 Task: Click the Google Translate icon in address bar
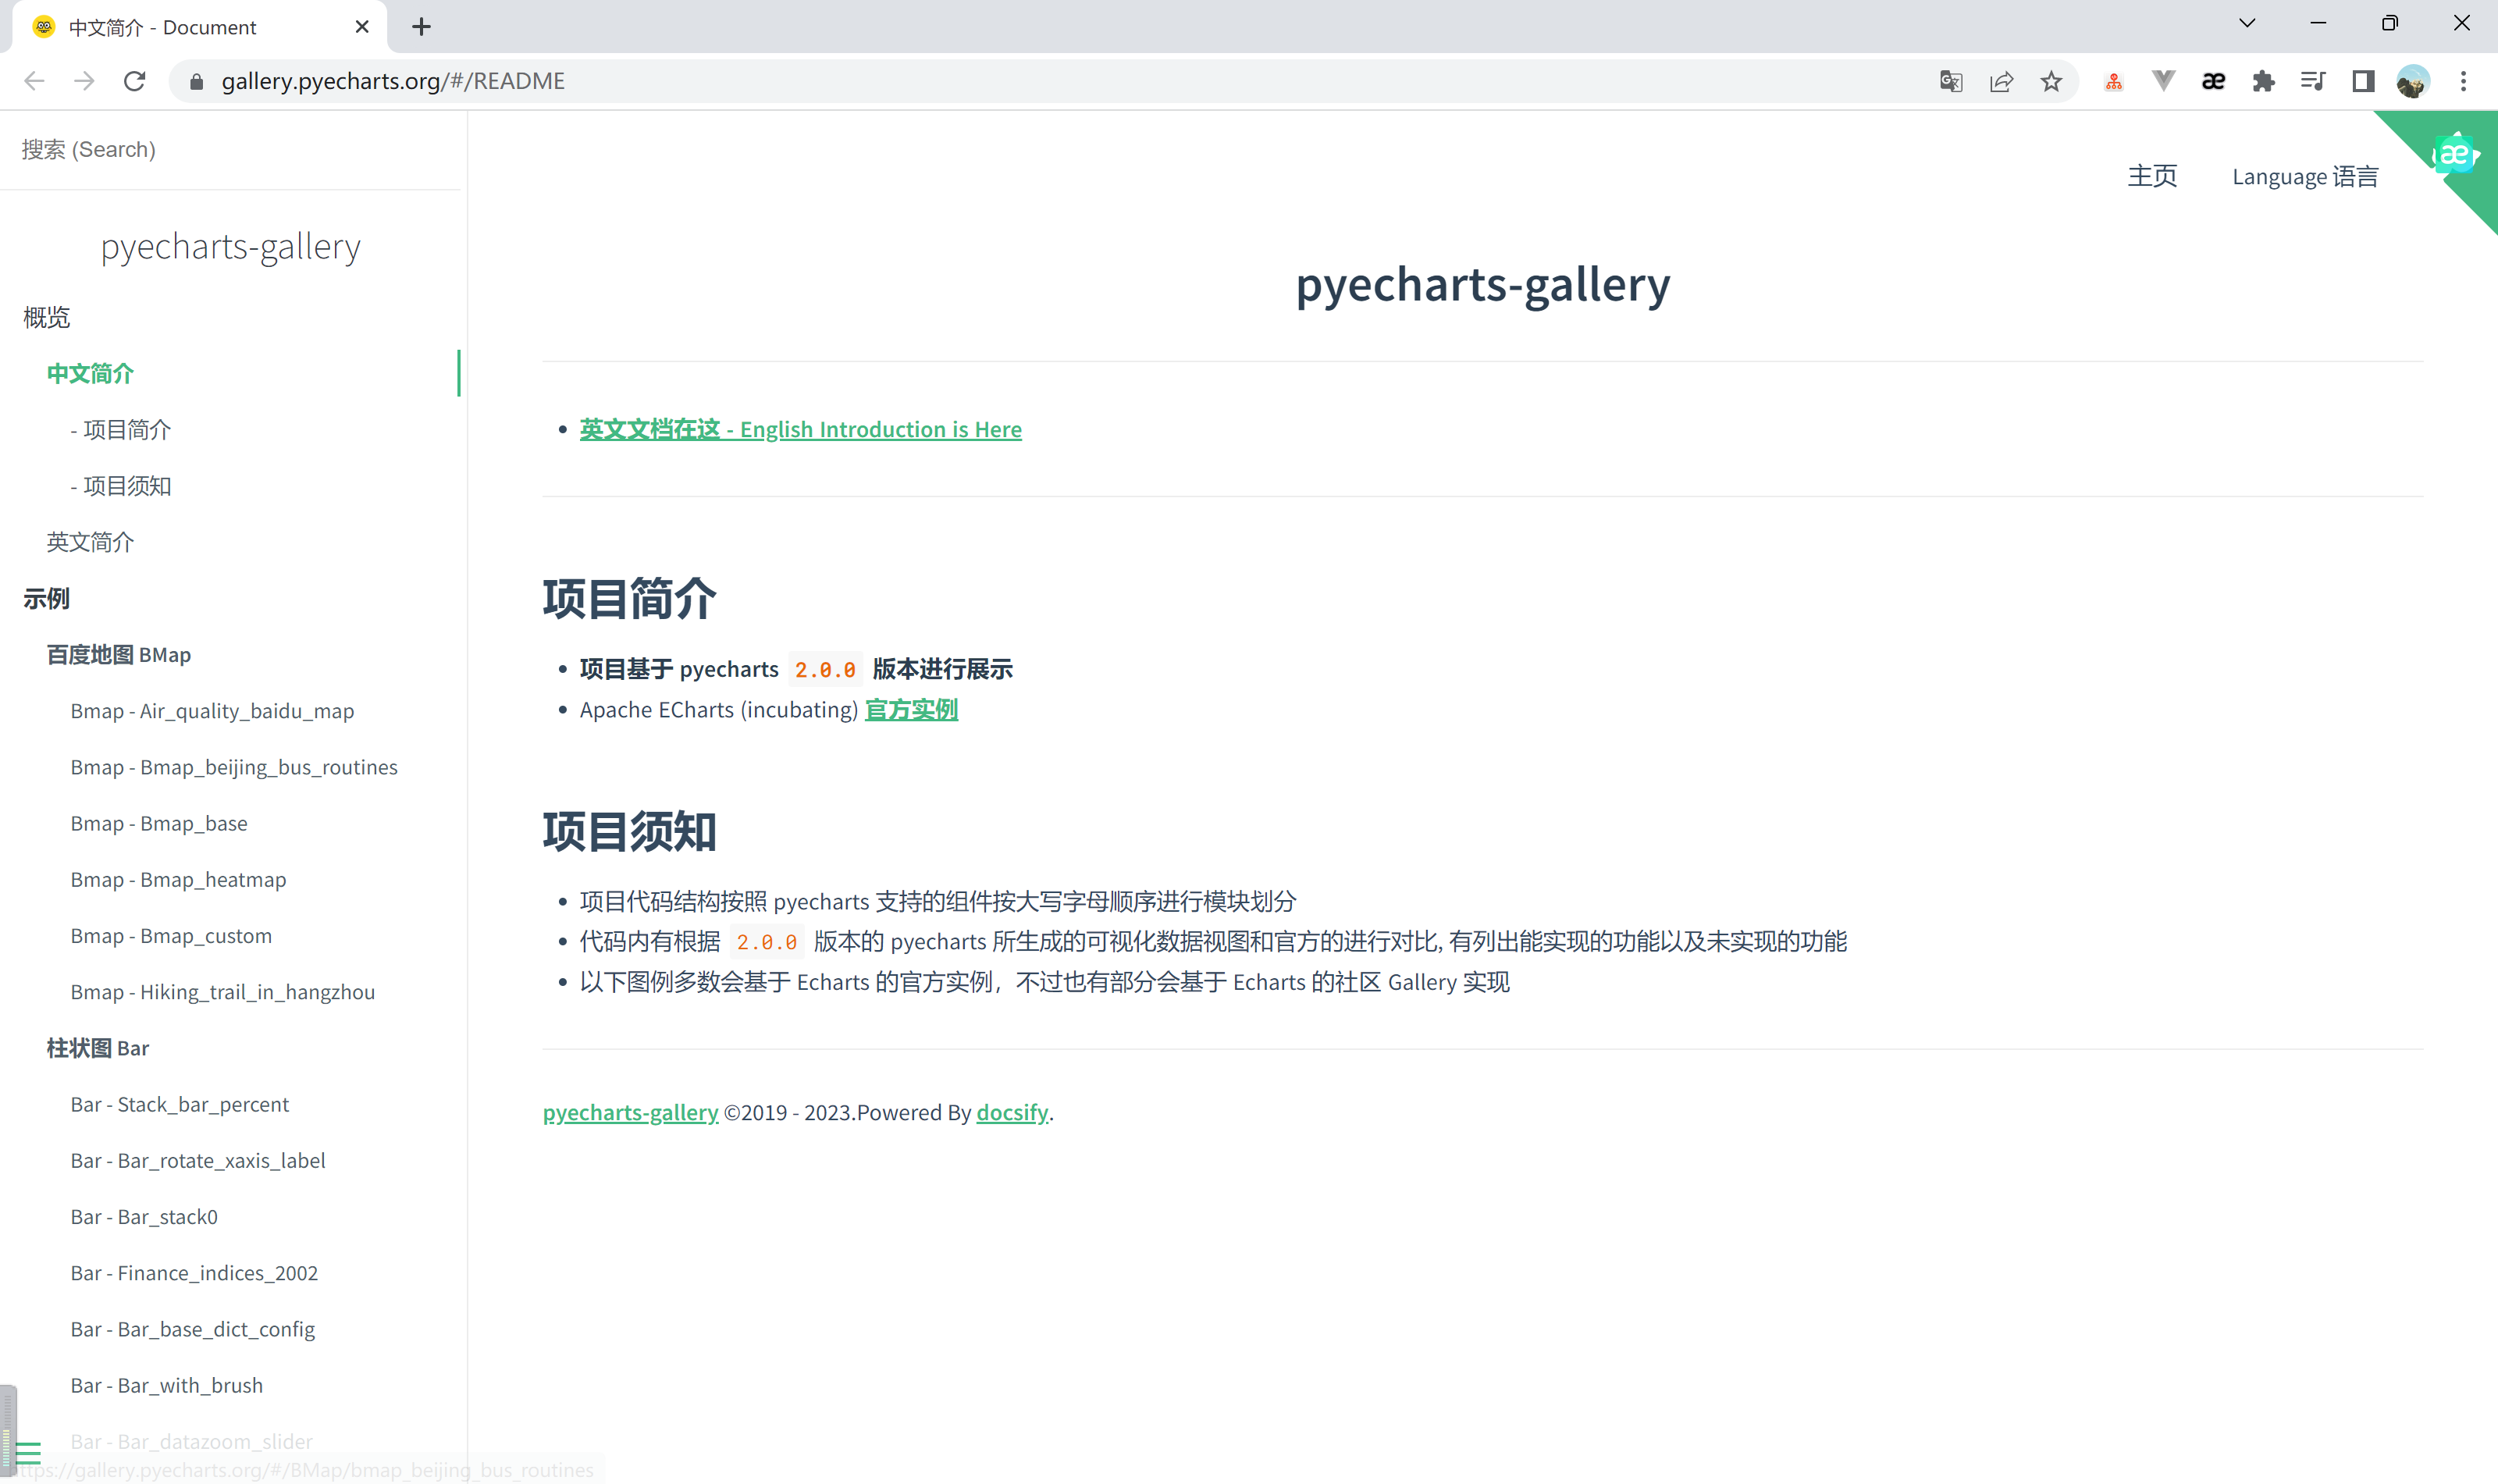pos(1950,81)
